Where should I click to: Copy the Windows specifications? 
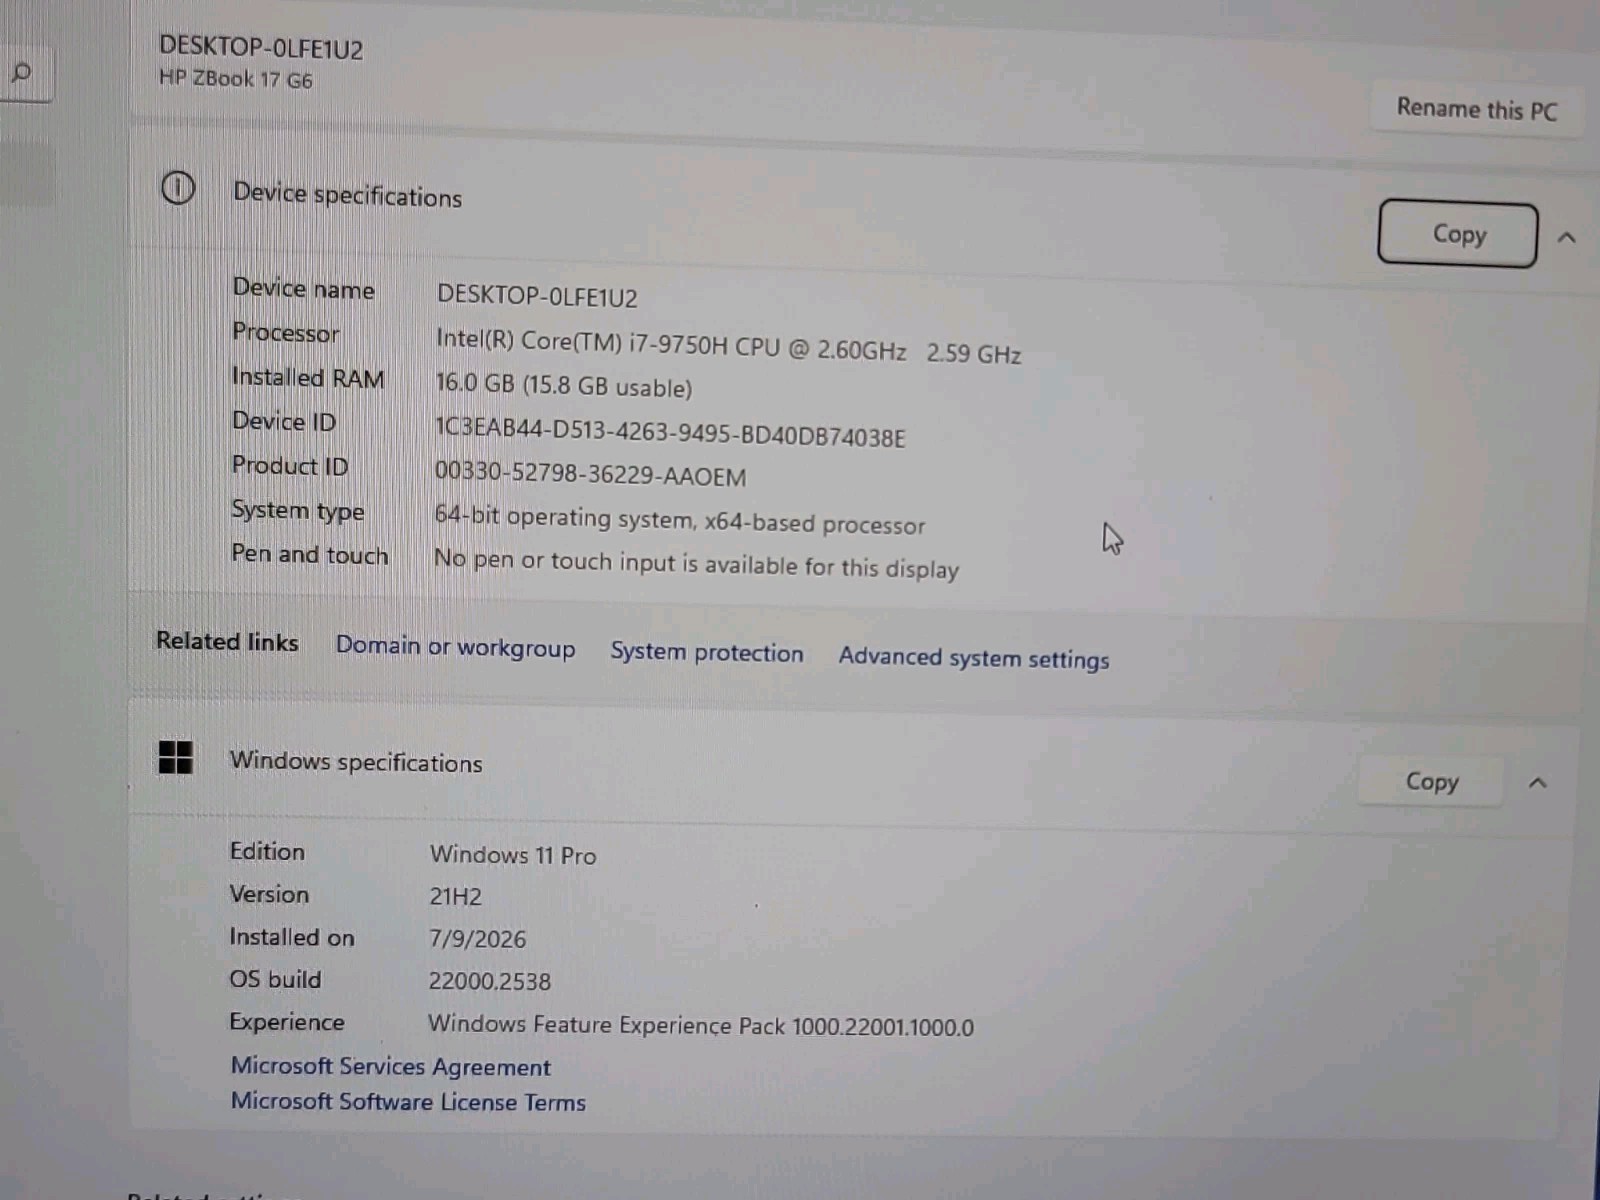click(x=1431, y=781)
